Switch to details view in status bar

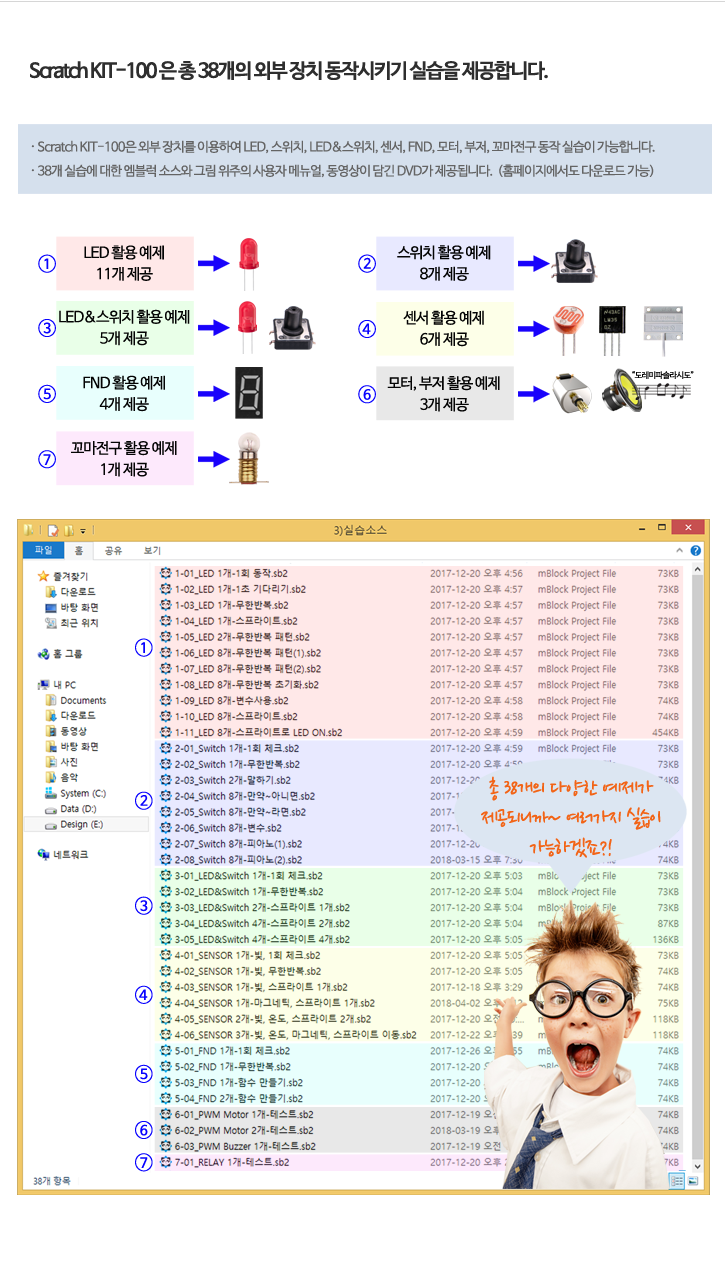point(677,1181)
